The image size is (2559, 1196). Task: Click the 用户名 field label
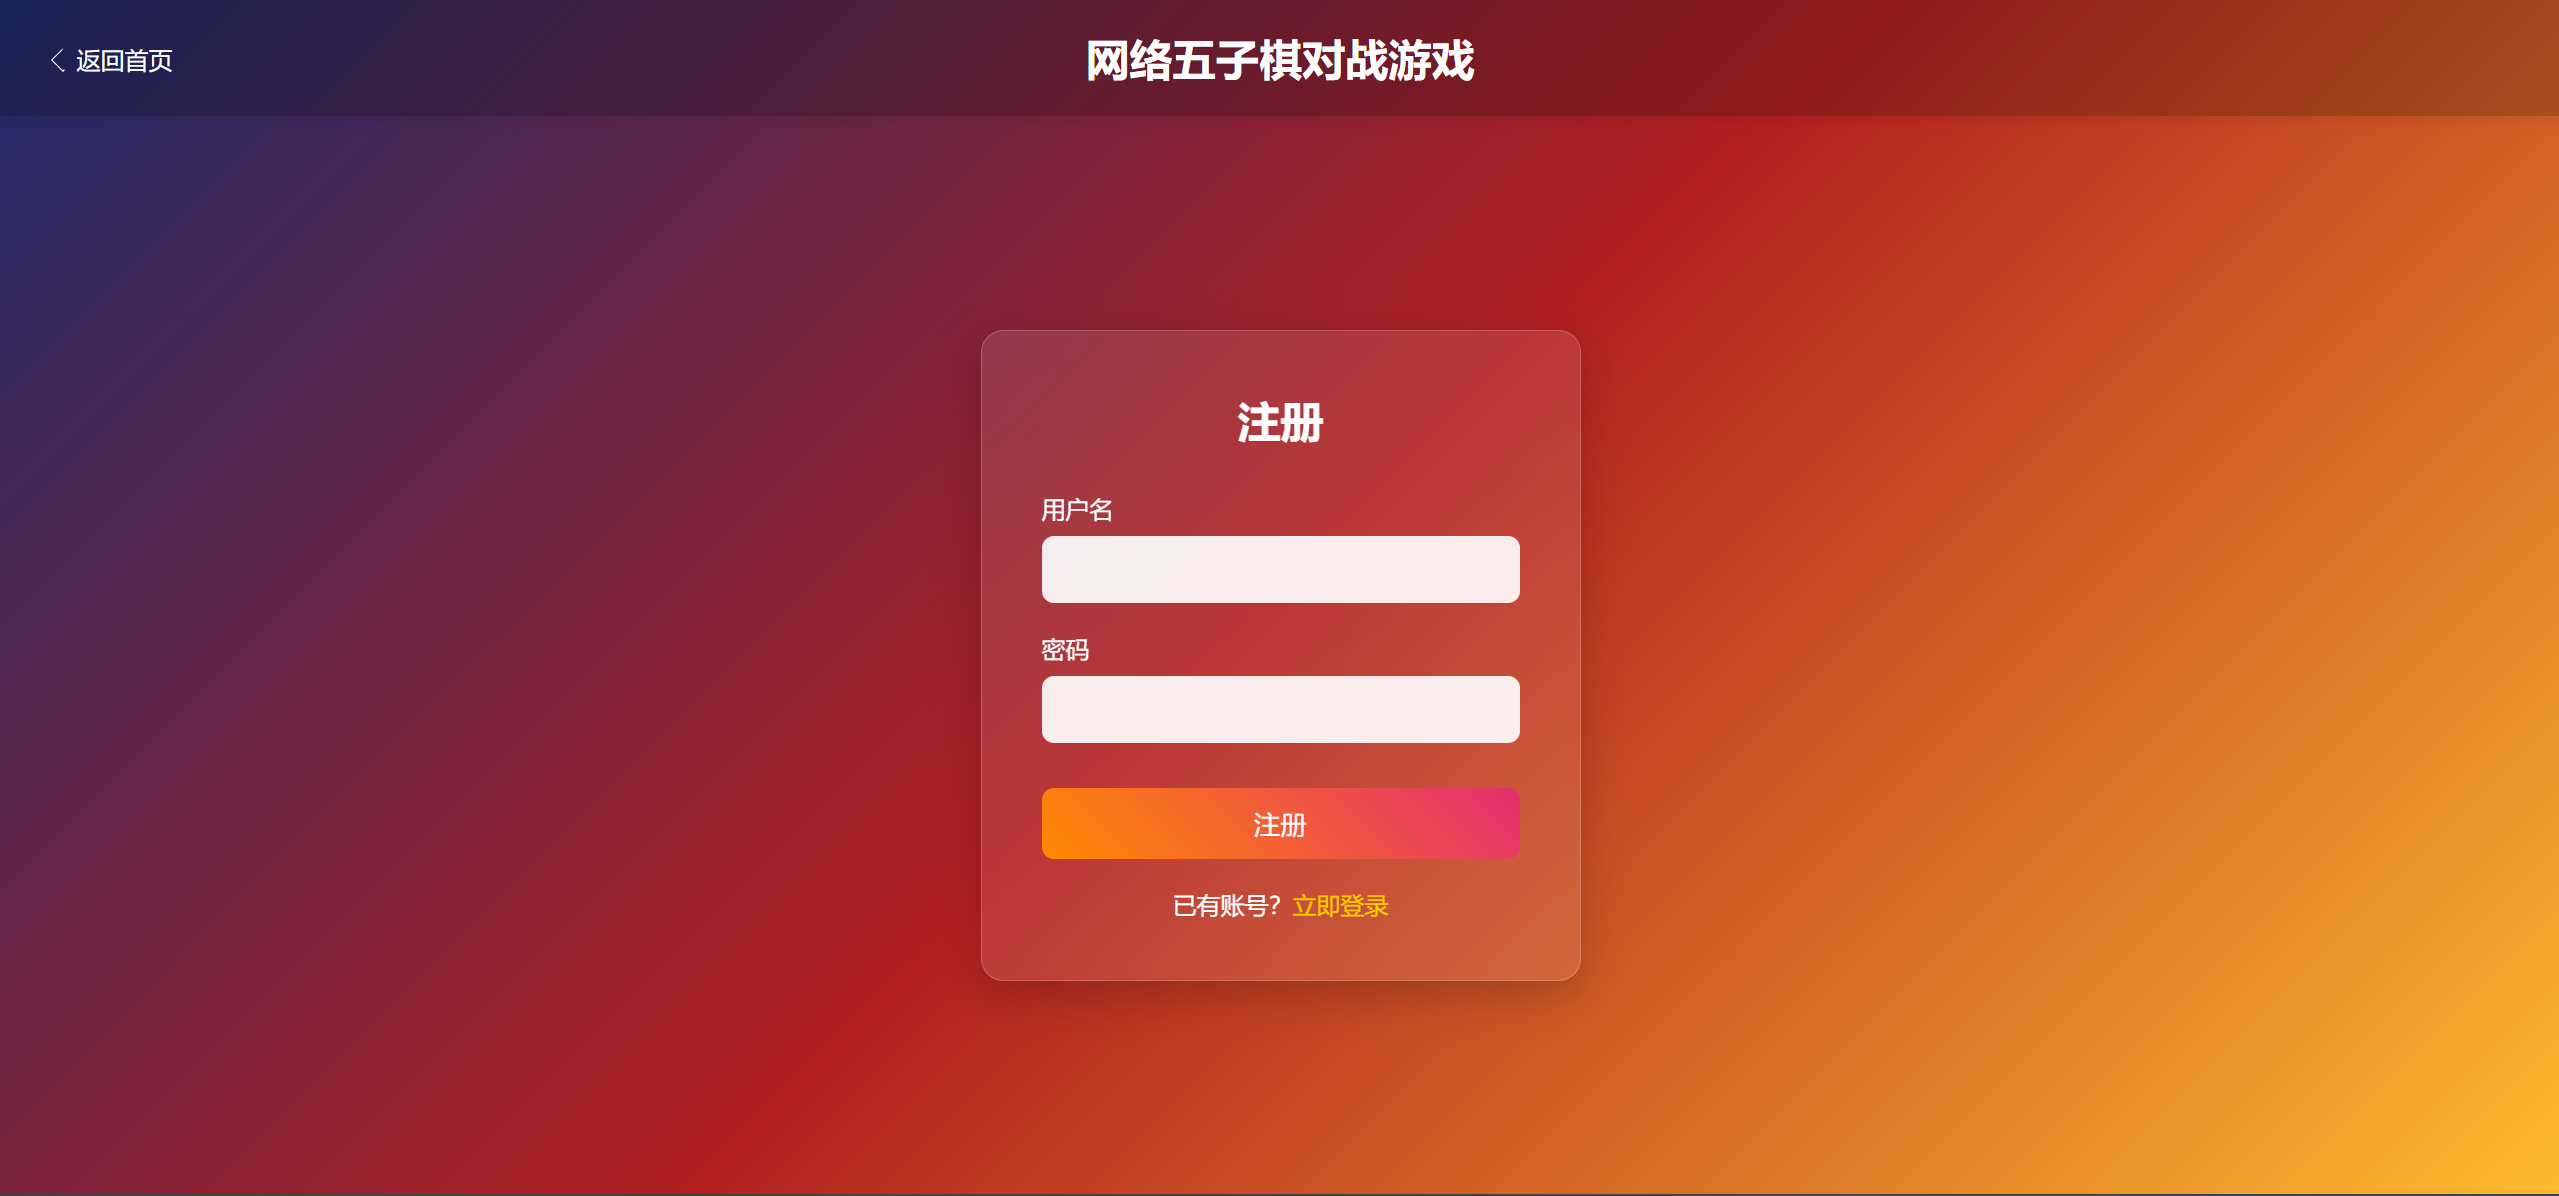pos(1077,510)
